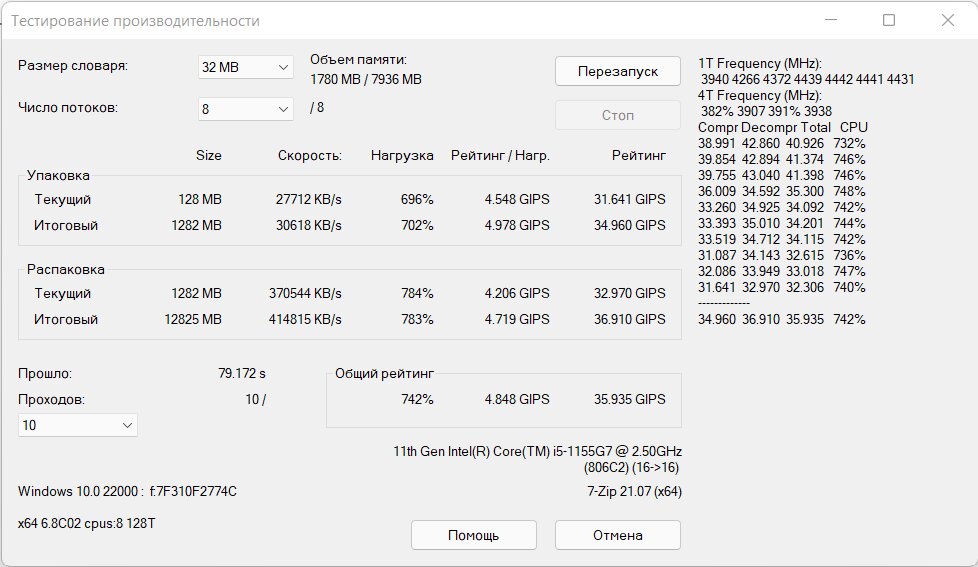Open help with the Помощь button
Viewport: 978px width, 567px height.
click(x=473, y=535)
